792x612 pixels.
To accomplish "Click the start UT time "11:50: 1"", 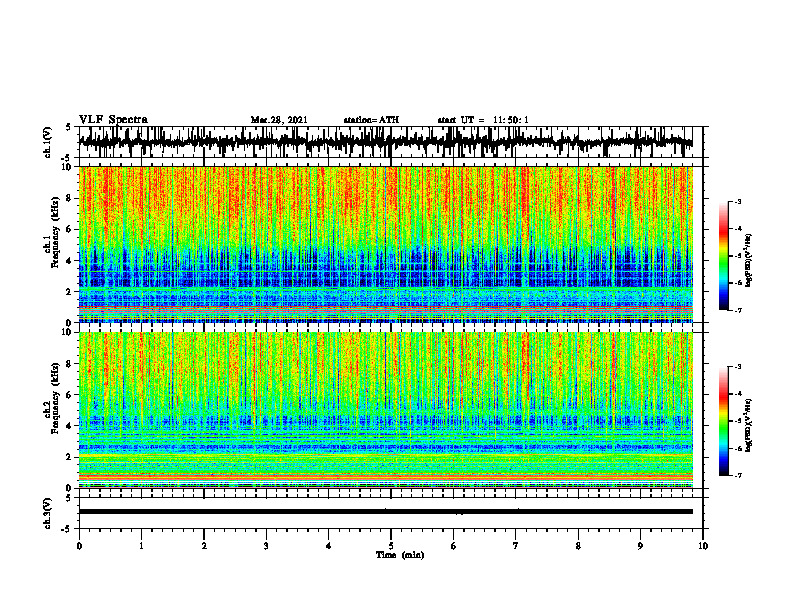I will click(x=511, y=120).
